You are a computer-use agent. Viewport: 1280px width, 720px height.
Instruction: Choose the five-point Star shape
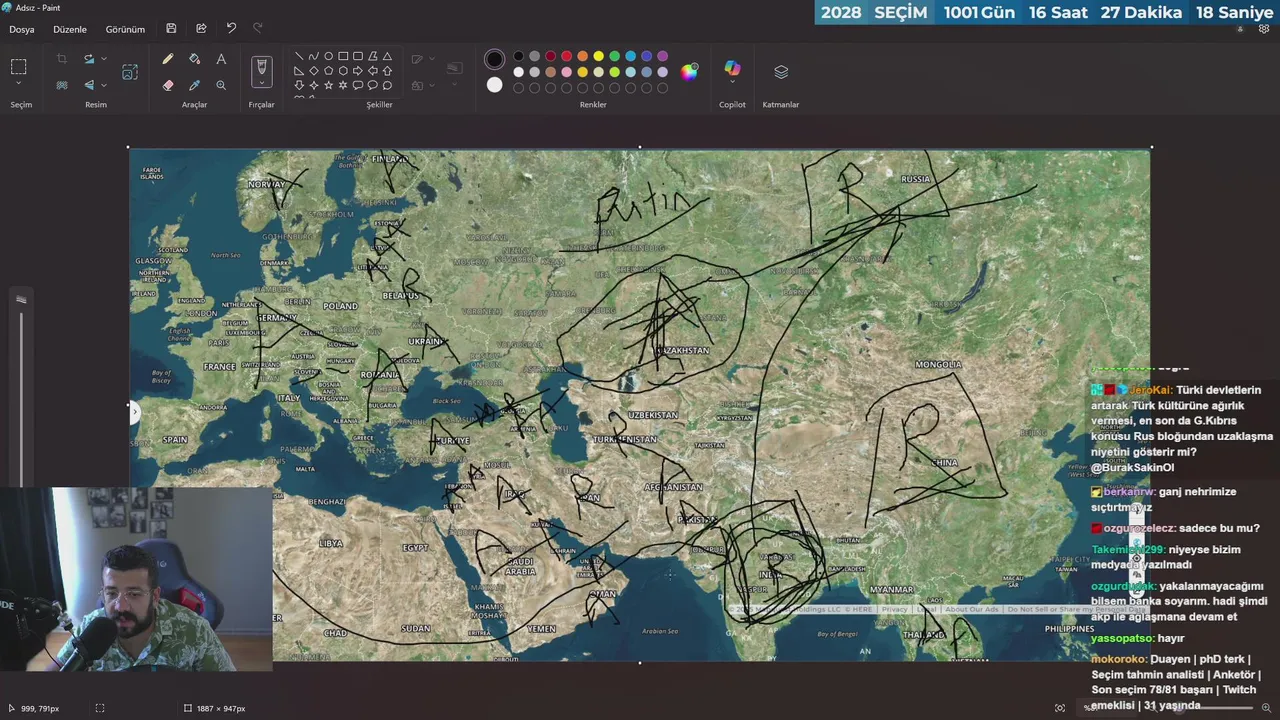(328, 85)
